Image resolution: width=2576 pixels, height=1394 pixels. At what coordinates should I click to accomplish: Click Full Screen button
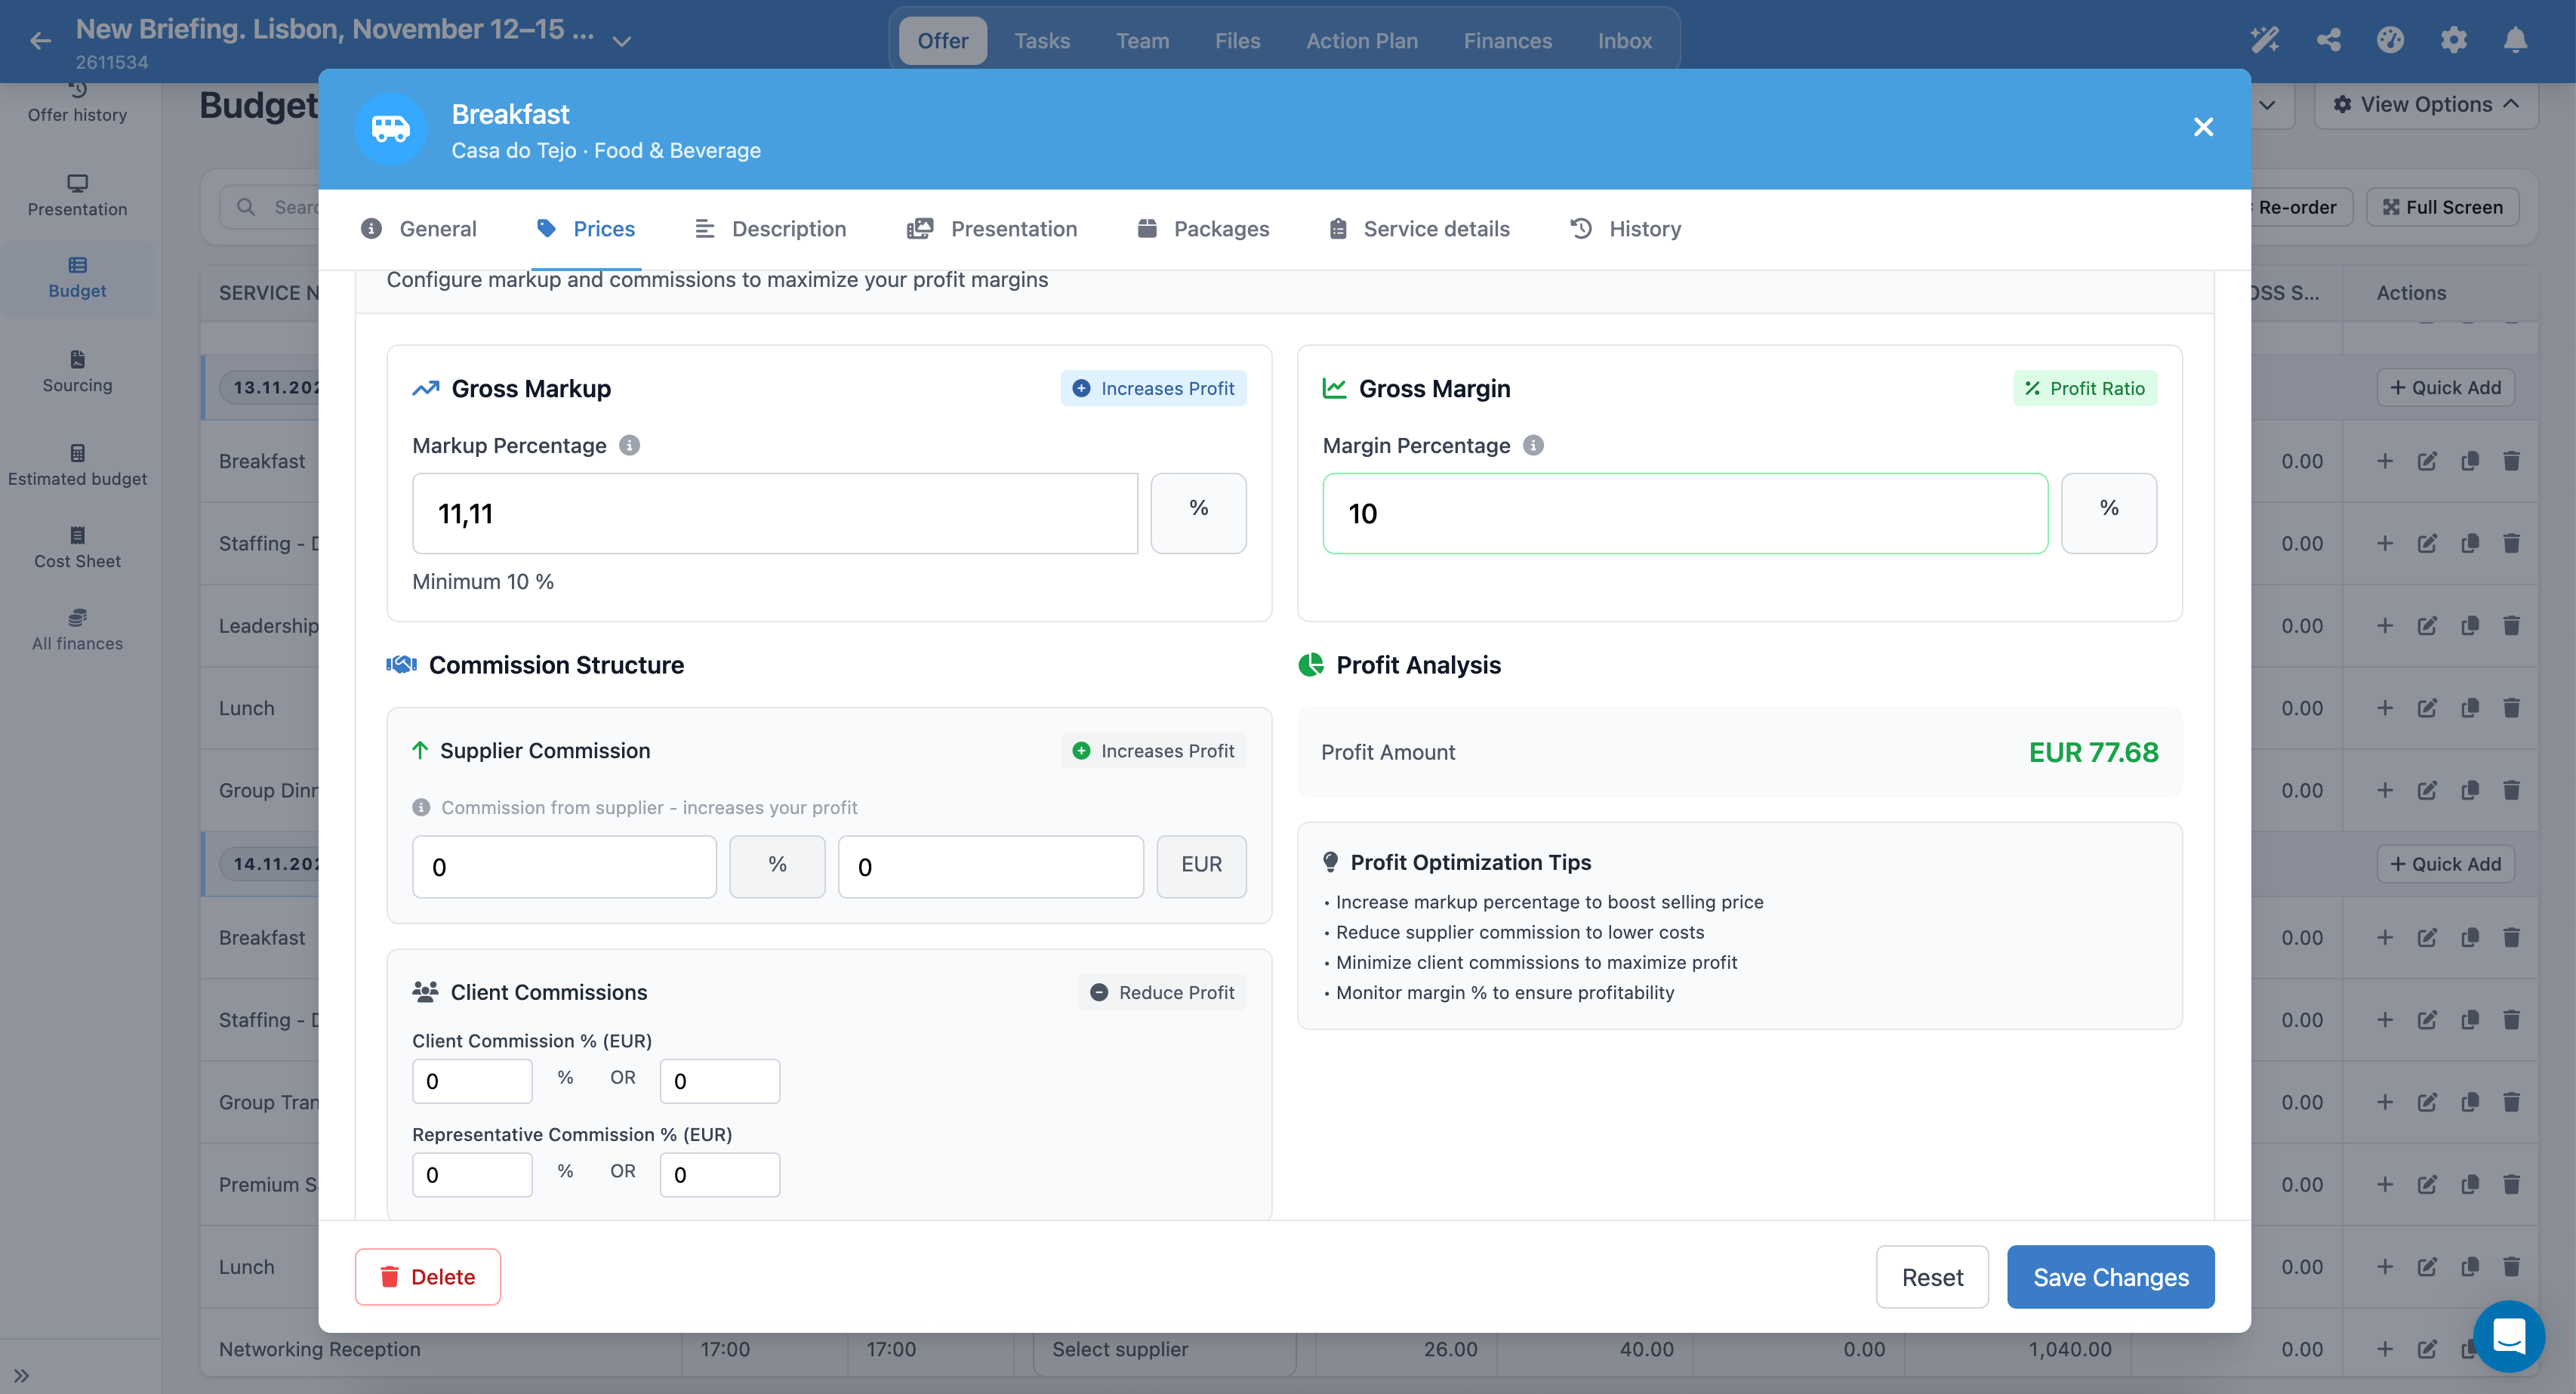(x=2442, y=207)
